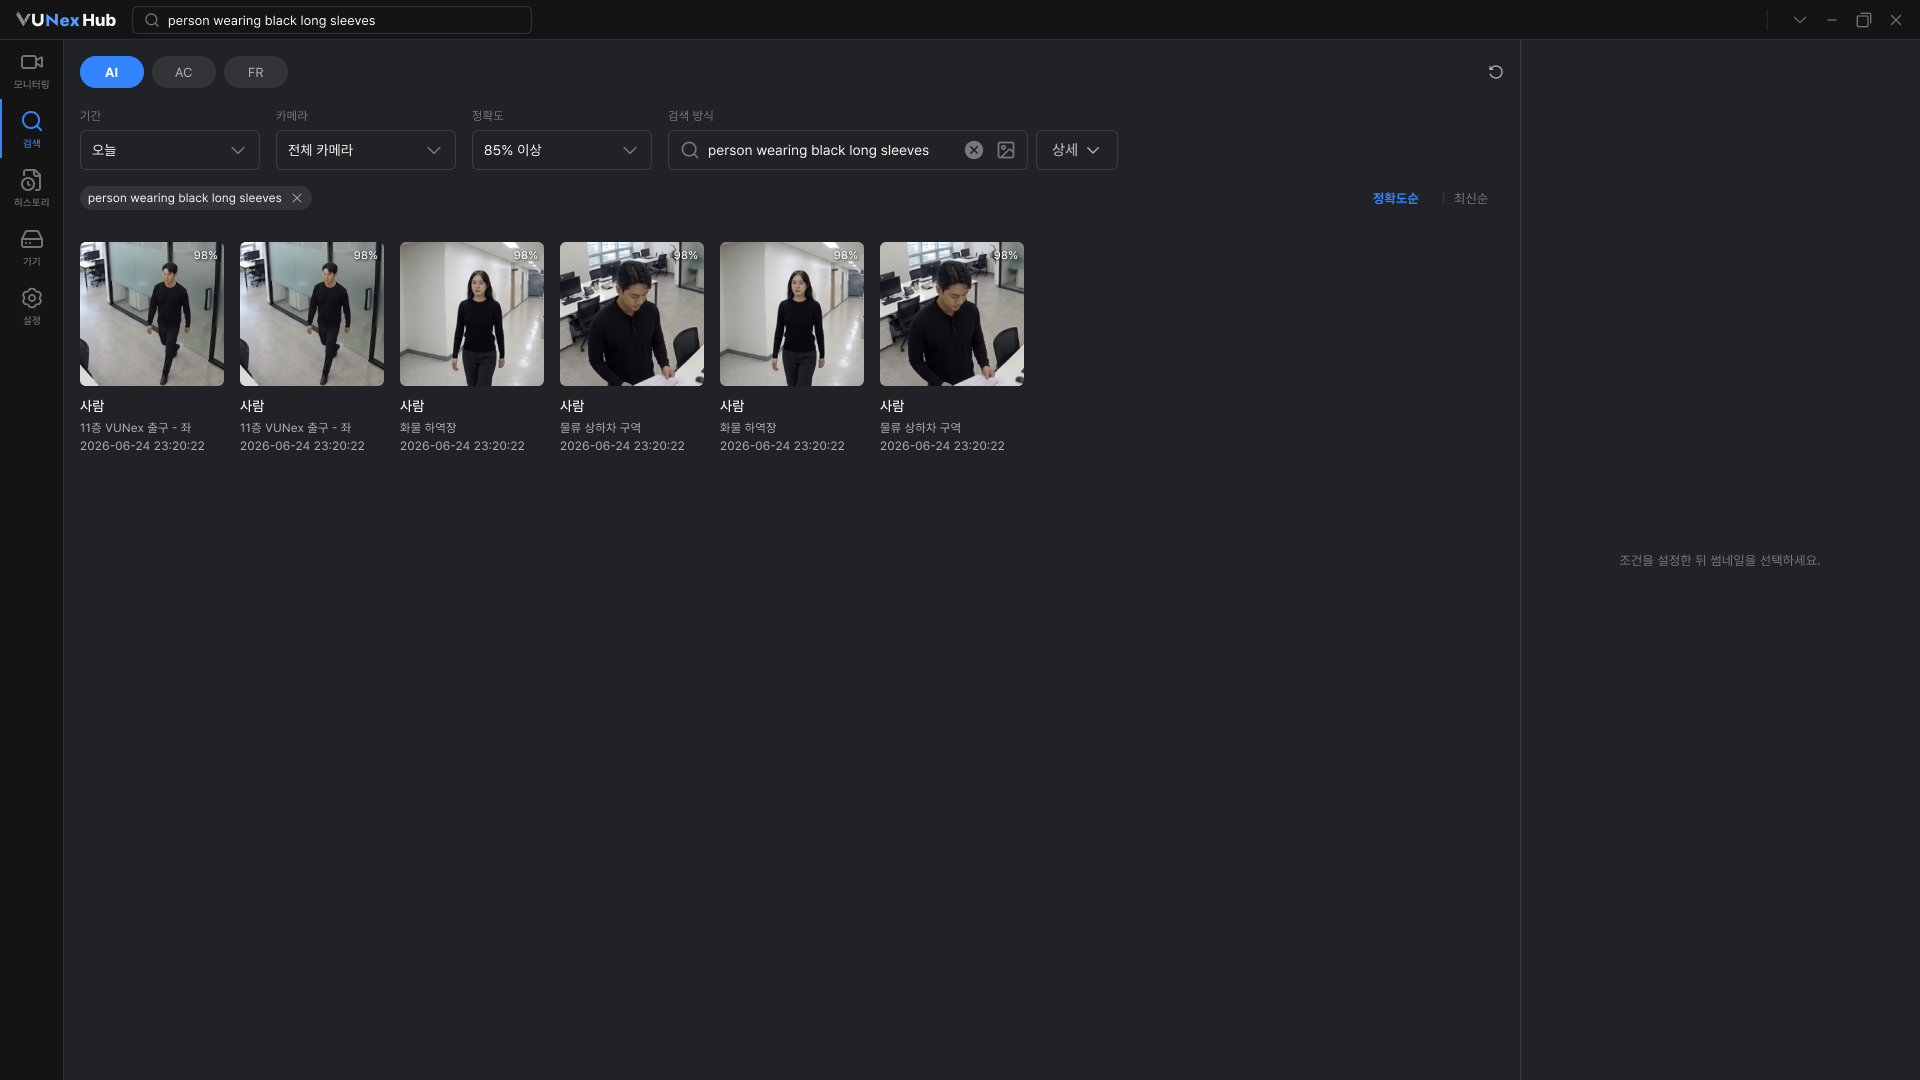
Task: Expand the 상세 details dropdown
Action: (1076, 150)
